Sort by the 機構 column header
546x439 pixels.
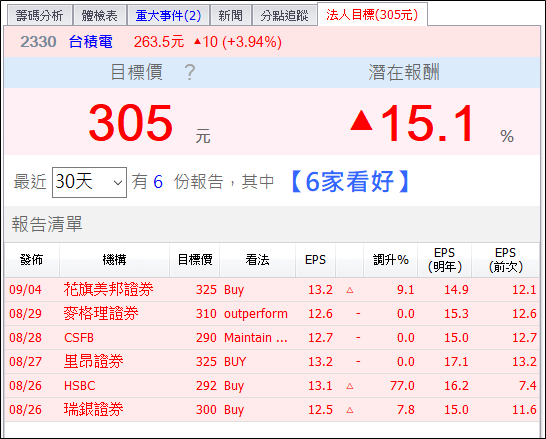[114, 260]
